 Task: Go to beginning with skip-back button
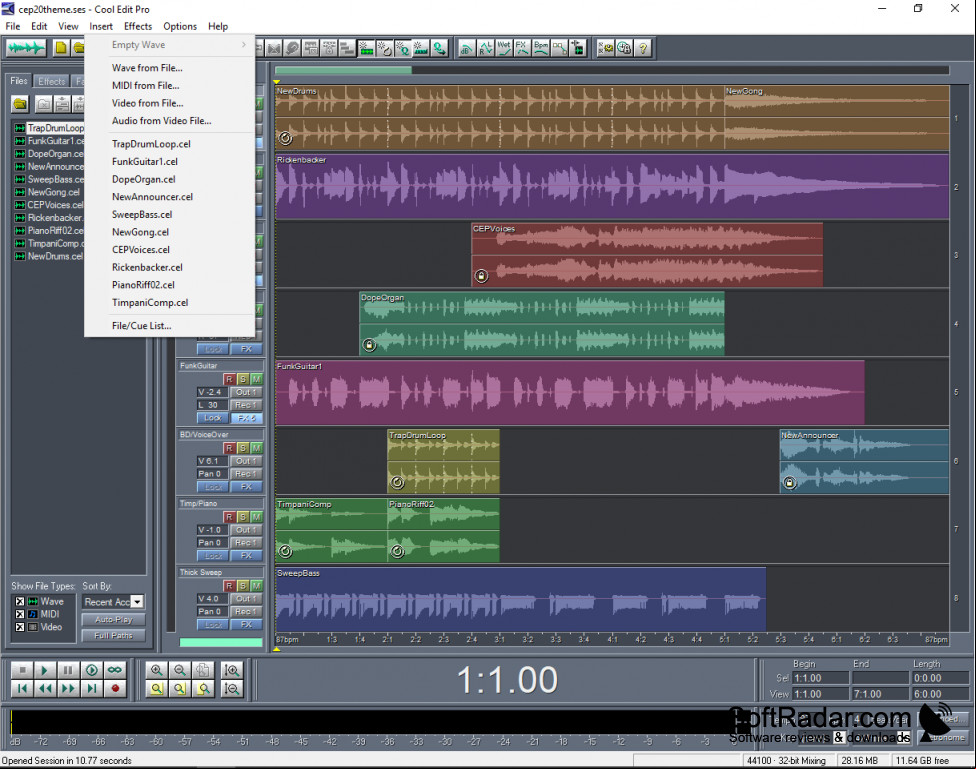point(22,688)
